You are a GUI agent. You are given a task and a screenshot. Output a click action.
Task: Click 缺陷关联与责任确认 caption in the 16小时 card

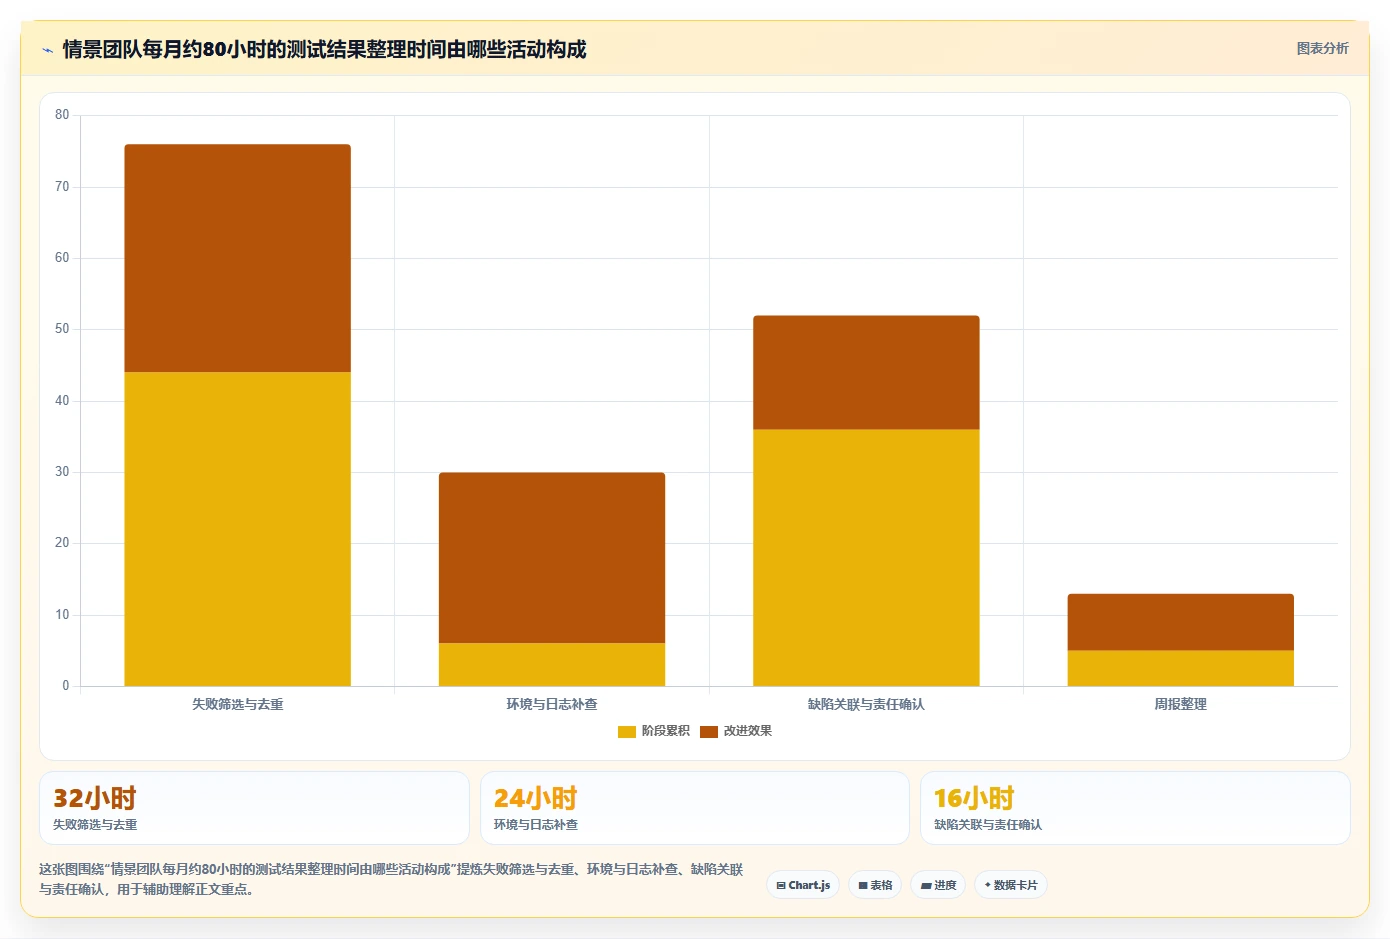(x=988, y=825)
